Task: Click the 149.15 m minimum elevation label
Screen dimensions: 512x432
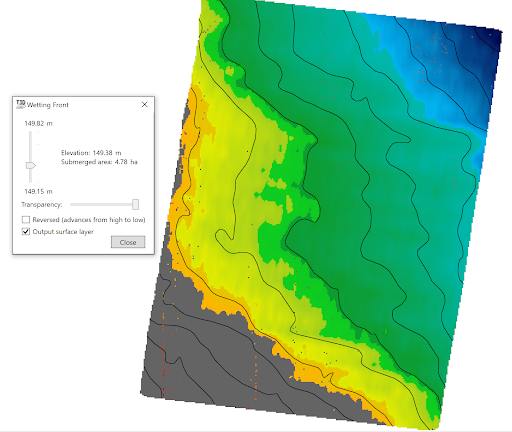Action: [38, 191]
